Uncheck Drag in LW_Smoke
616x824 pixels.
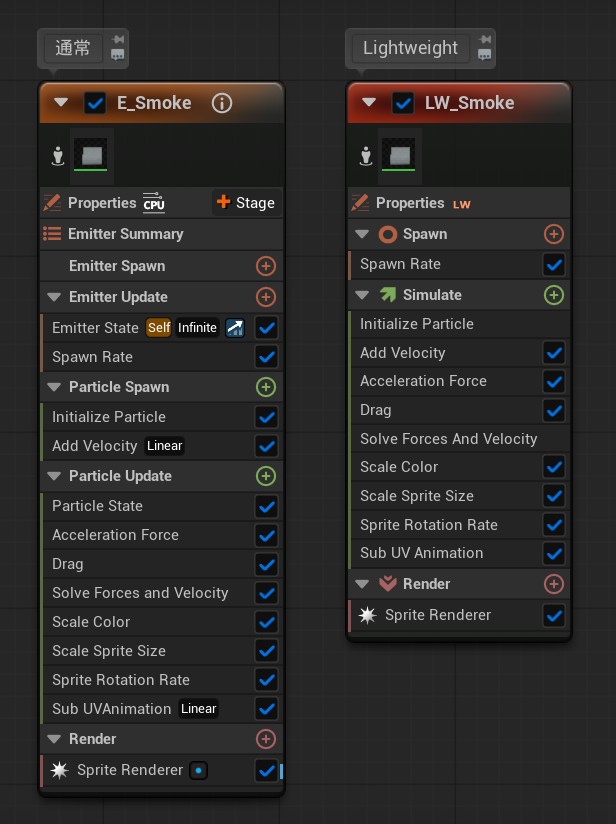pos(553,410)
